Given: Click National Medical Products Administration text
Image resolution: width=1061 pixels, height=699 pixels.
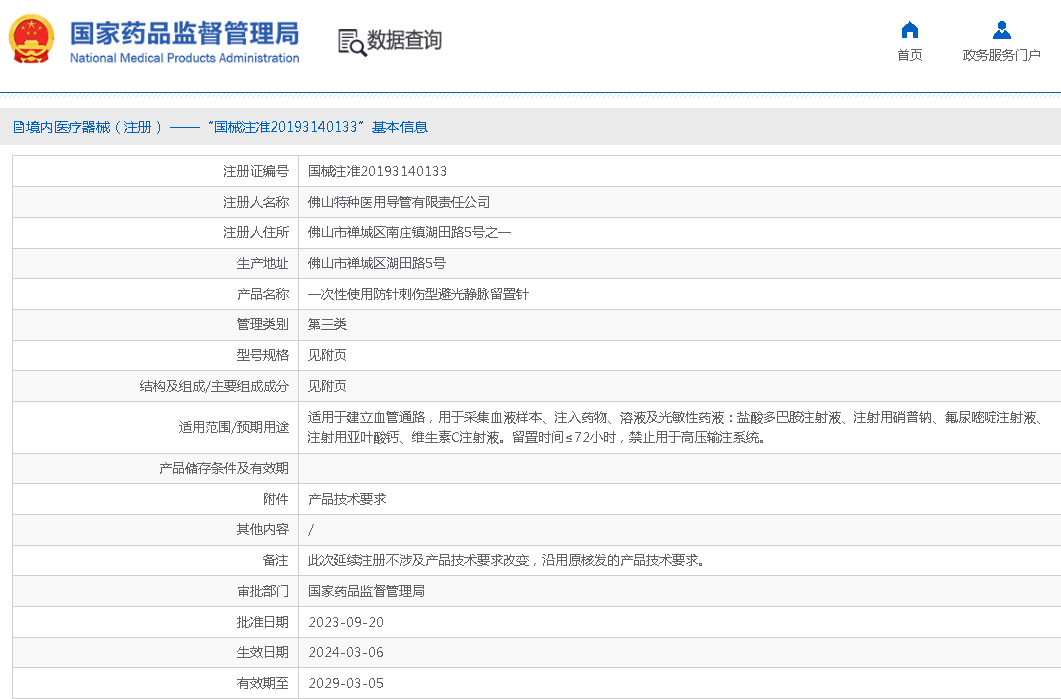Looking at the screenshot, I should [184, 58].
